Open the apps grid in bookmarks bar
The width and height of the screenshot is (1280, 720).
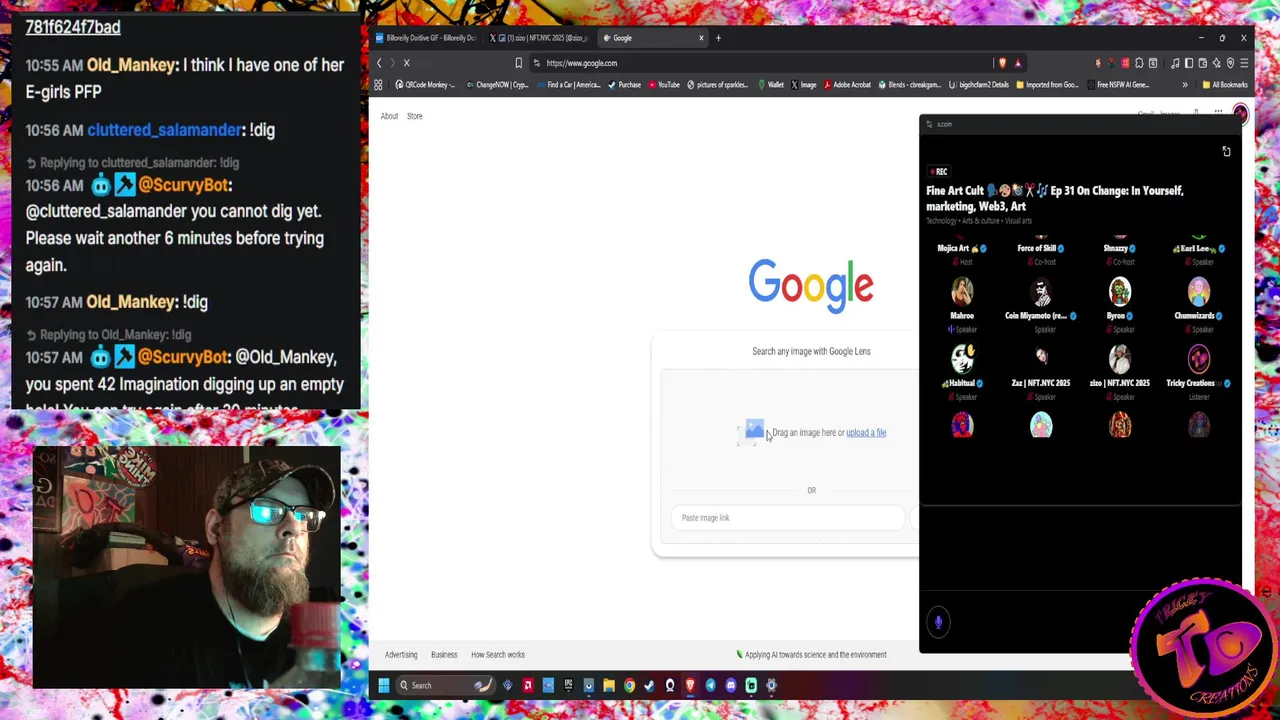click(378, 85)
